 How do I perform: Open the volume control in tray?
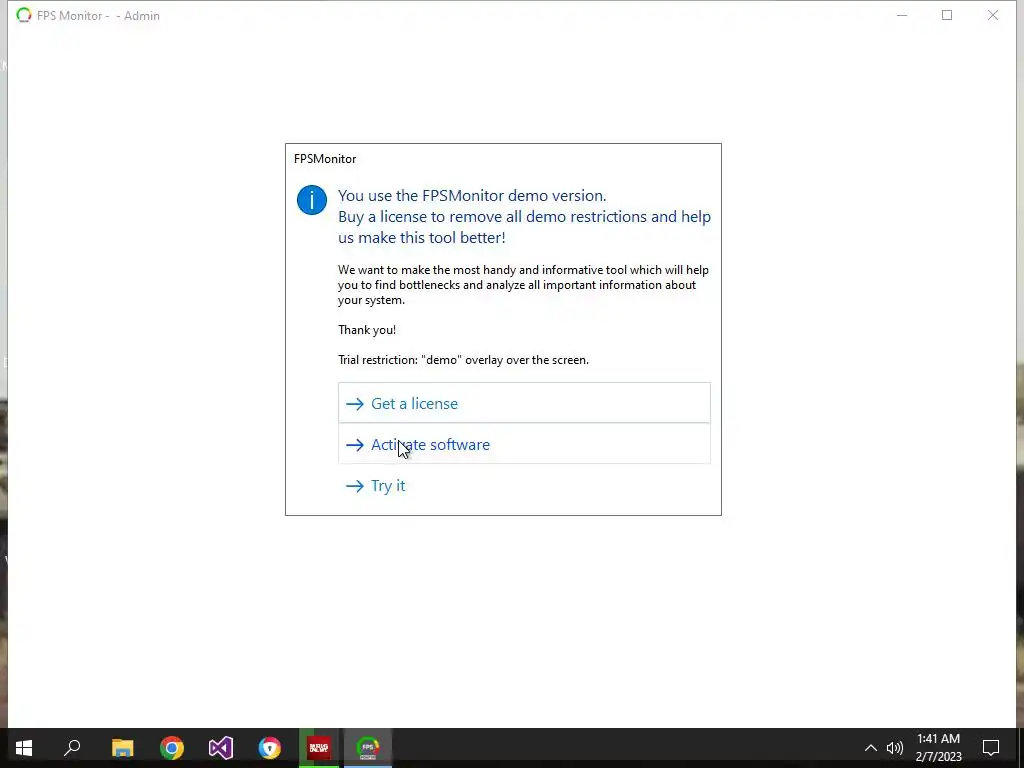tap(895, 748)
